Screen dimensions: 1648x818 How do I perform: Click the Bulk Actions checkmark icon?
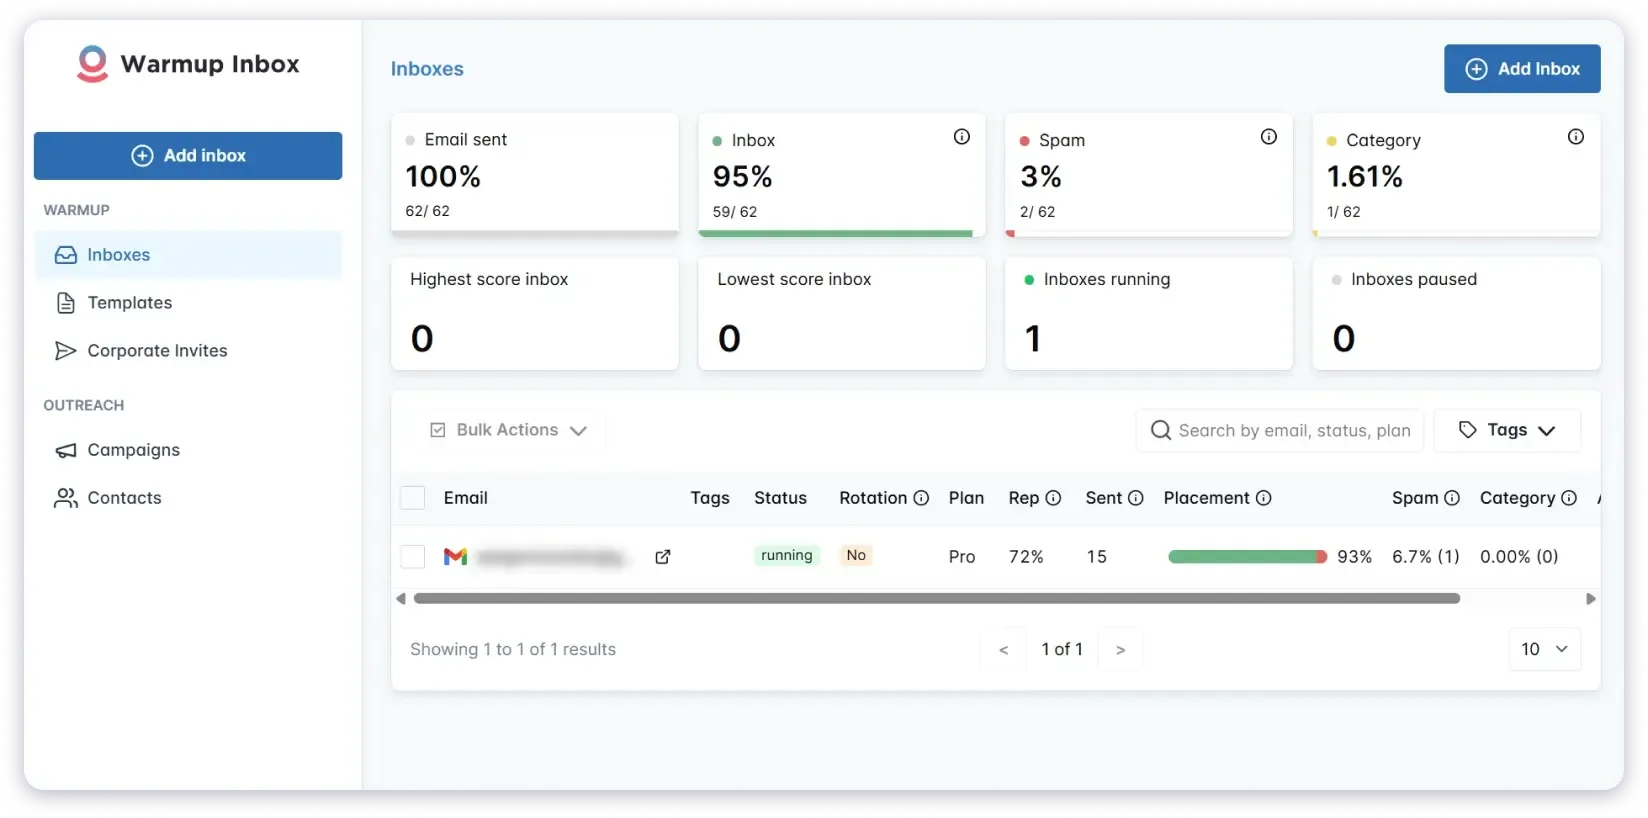438,430
